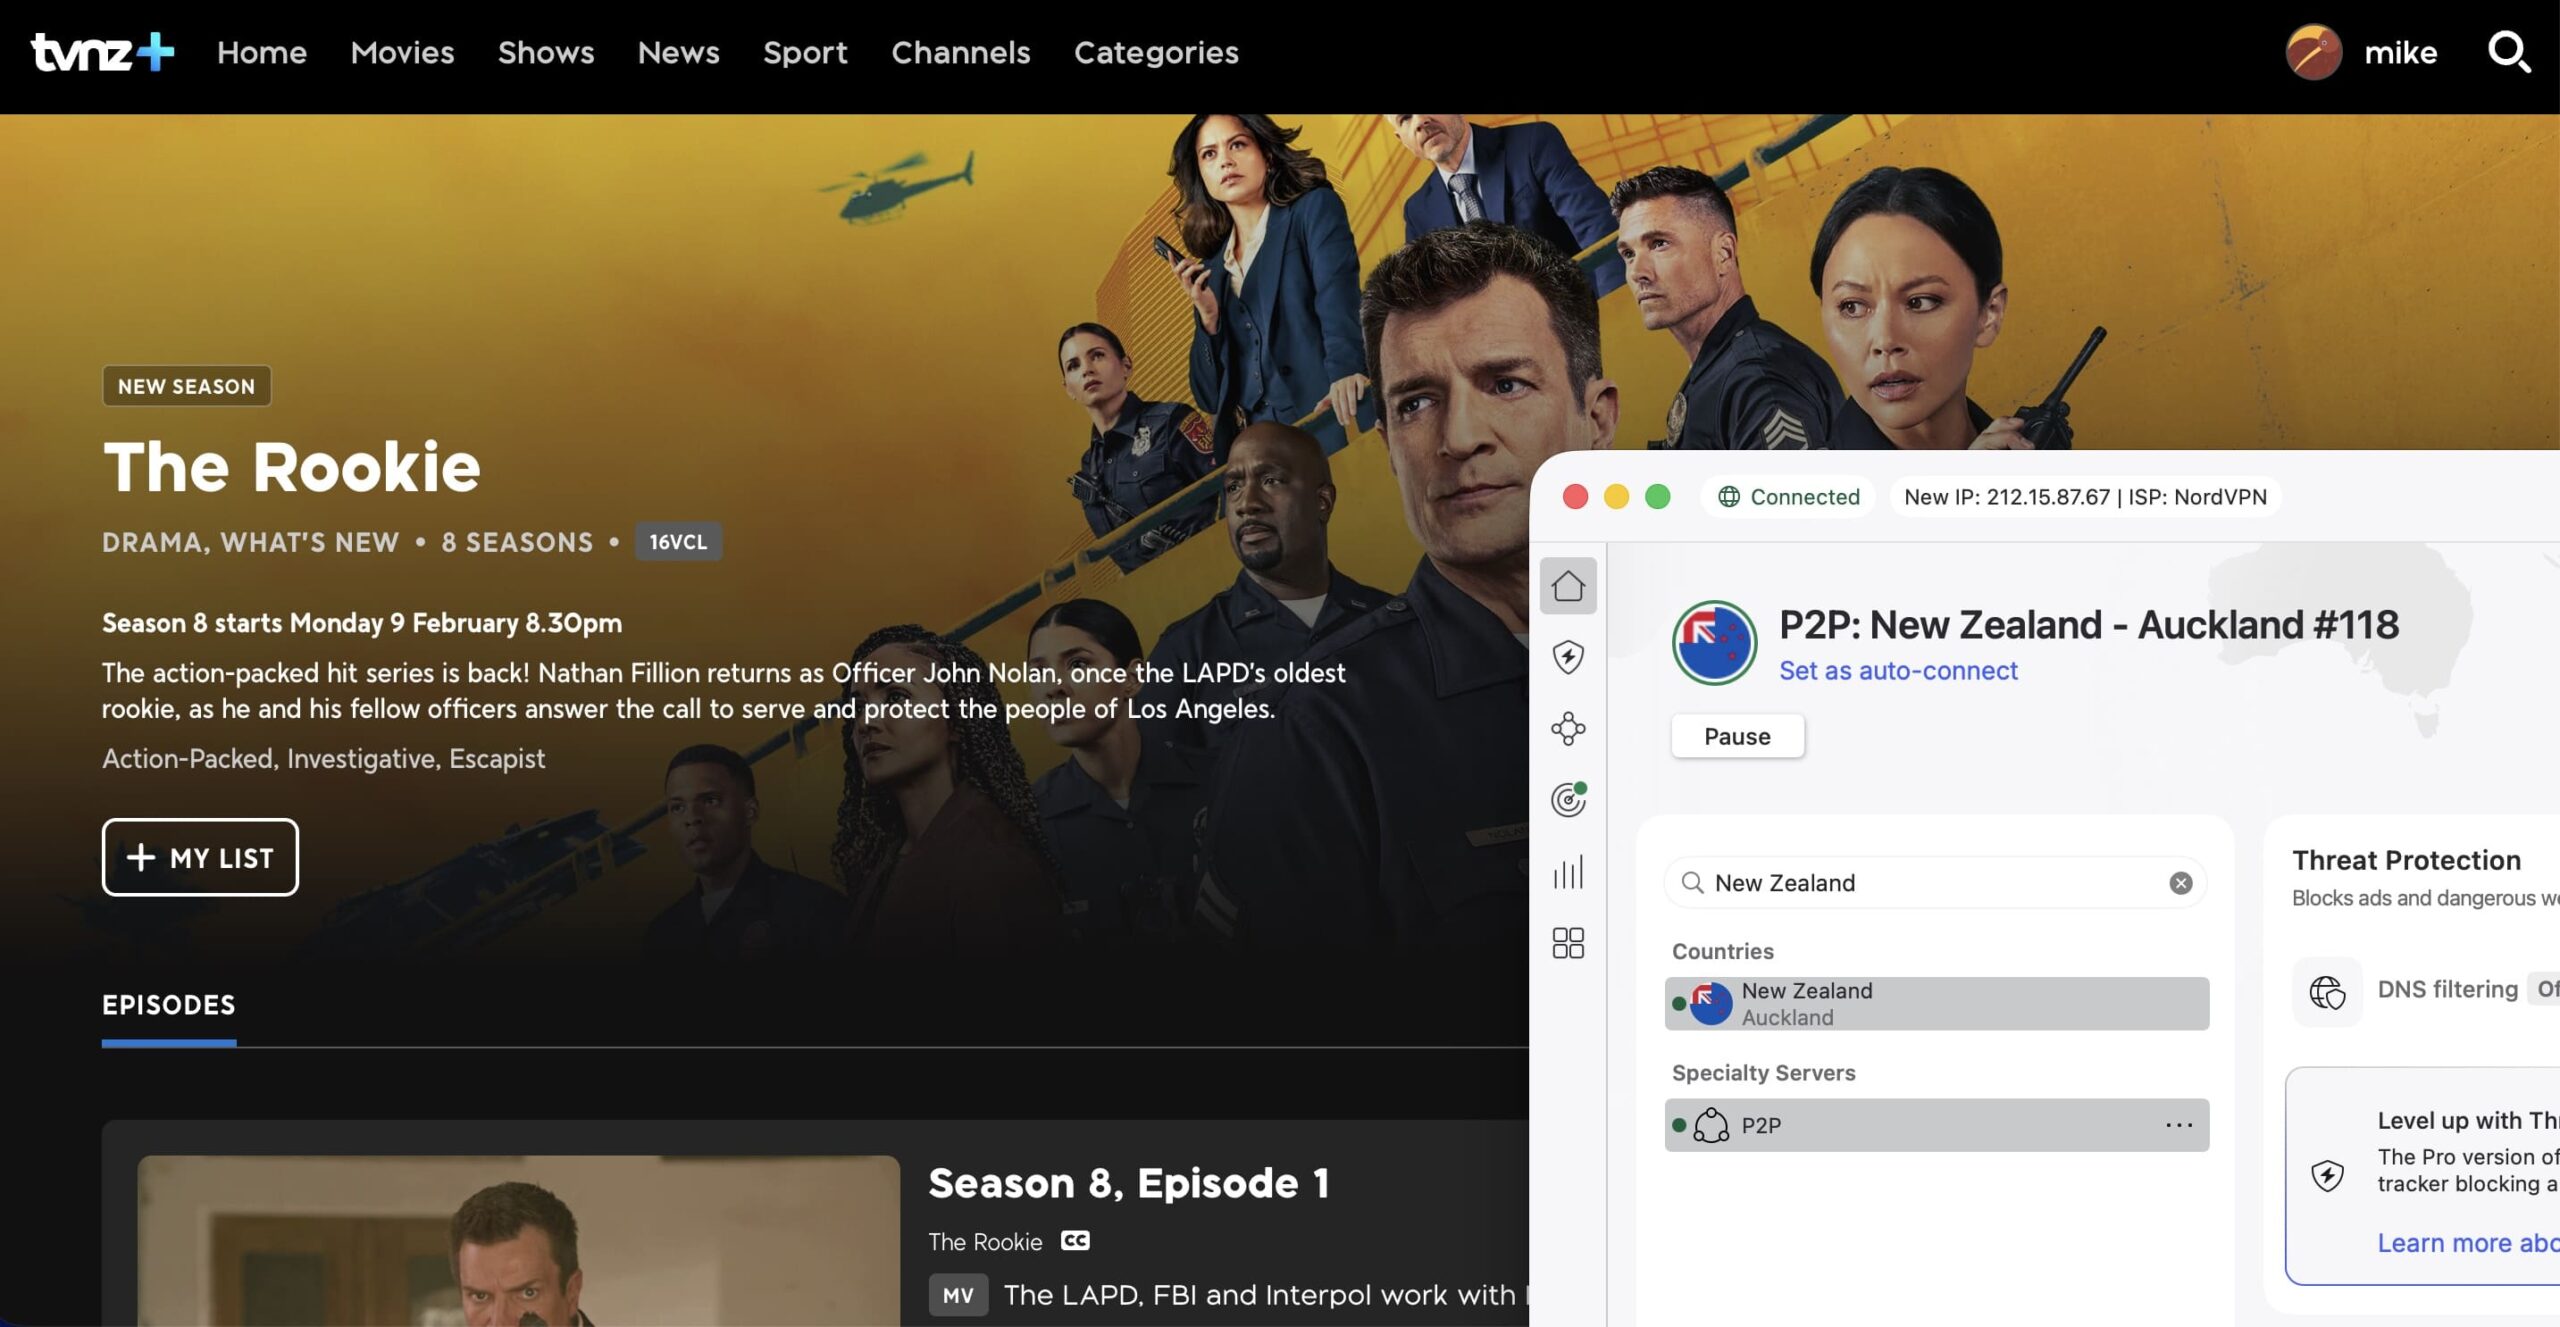Pause the VPN connection

tap(1737, 735)
